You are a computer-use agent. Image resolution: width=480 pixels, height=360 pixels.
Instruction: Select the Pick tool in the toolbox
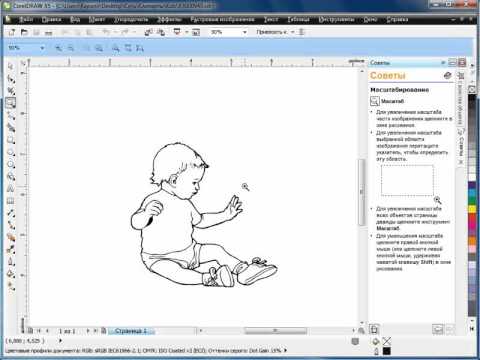point(11,66)
